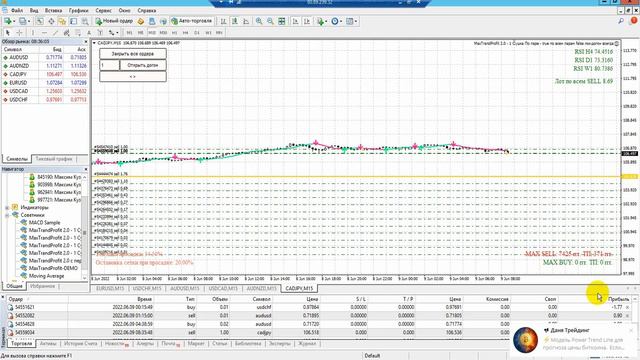Image resolution: width=640 pixels, height=360 pixels.
Task: Switch to M15 timeframe
Action: pyautogui.click(x=152, y=33)
